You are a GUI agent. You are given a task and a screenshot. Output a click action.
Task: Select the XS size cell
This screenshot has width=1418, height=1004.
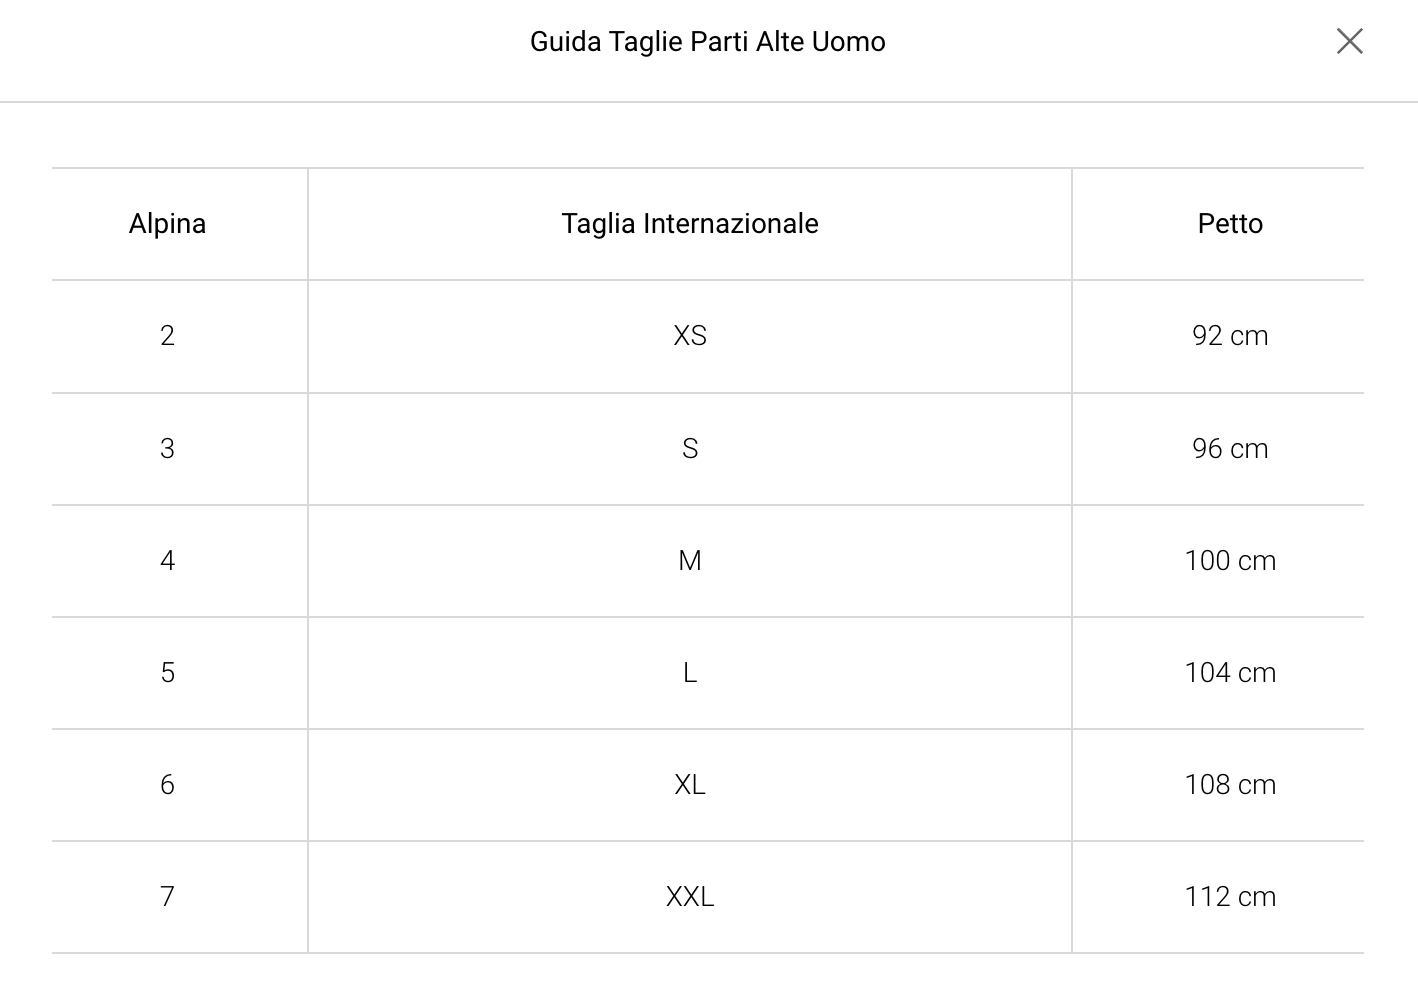coord(689,336)
